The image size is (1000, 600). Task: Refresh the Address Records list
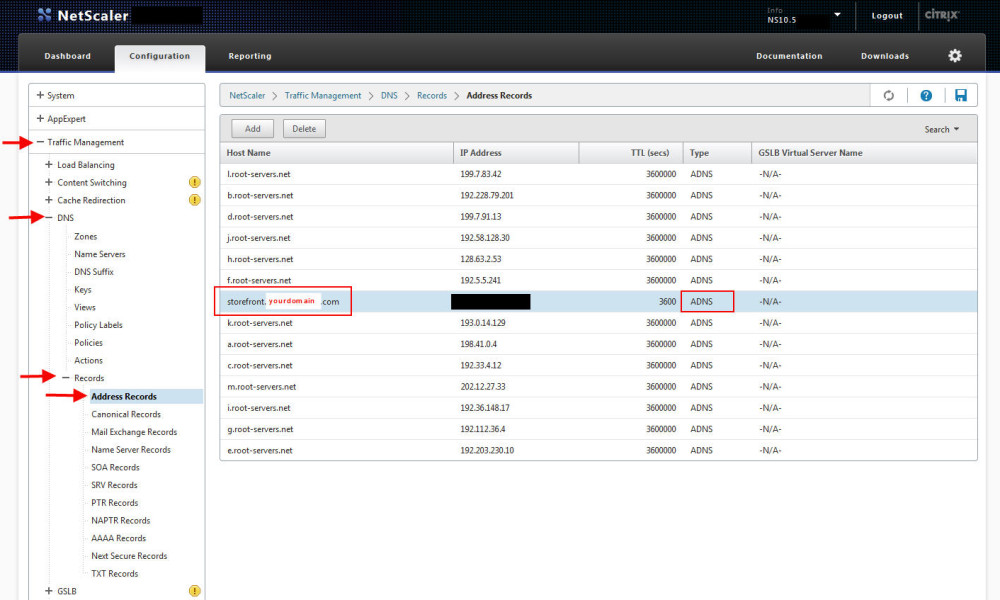tap(889, 95)
